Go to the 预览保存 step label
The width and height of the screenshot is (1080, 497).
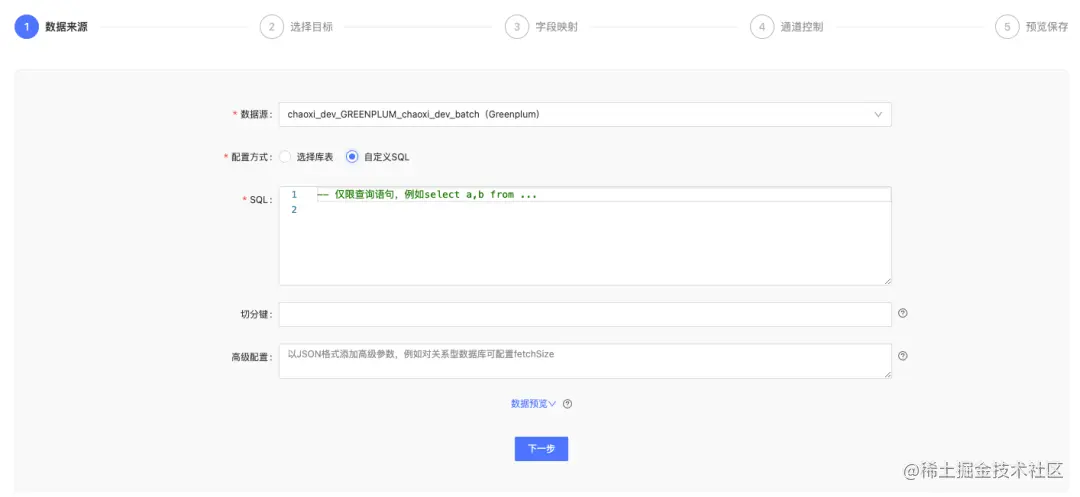coord(1047,28)
